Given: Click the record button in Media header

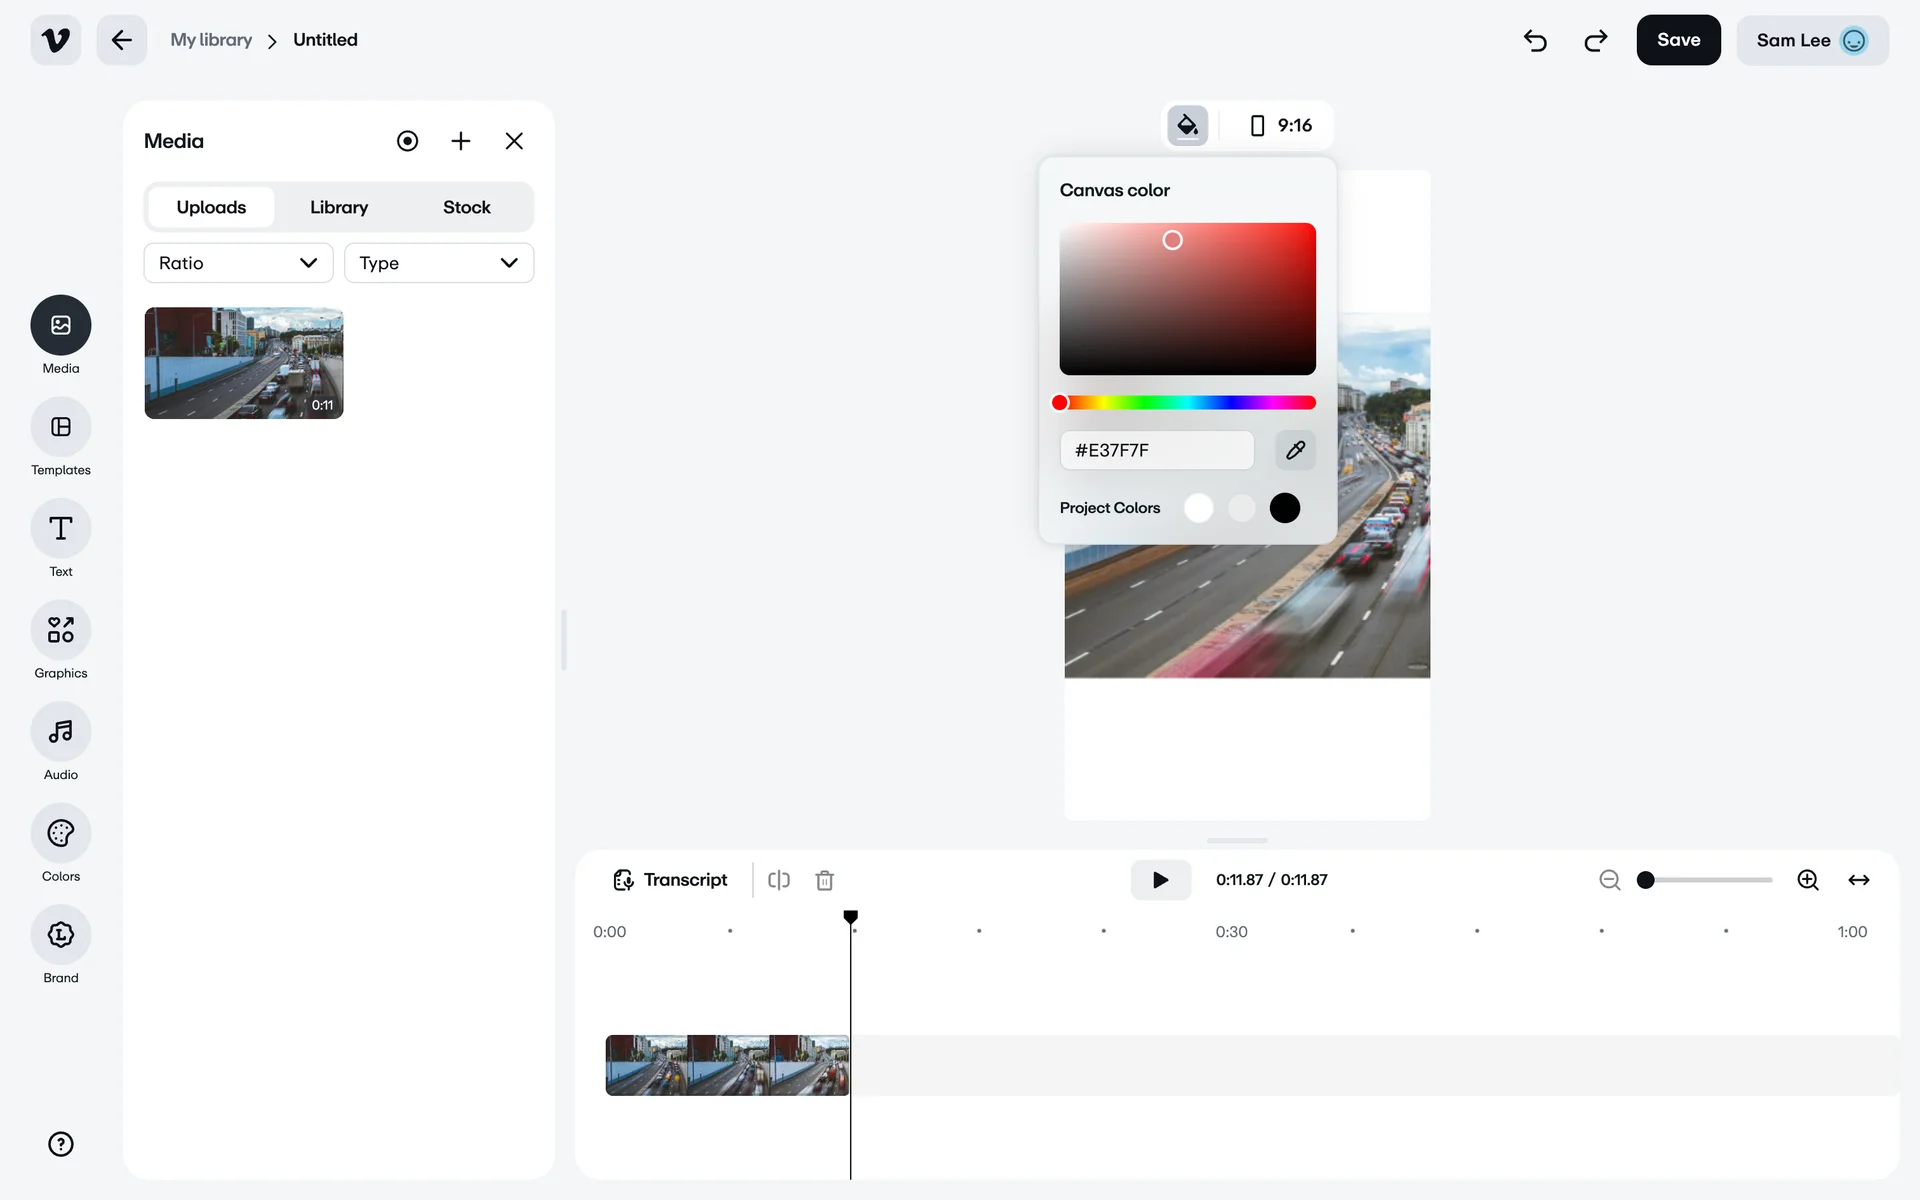Looking at the screenshot, I should click(407, 141).
